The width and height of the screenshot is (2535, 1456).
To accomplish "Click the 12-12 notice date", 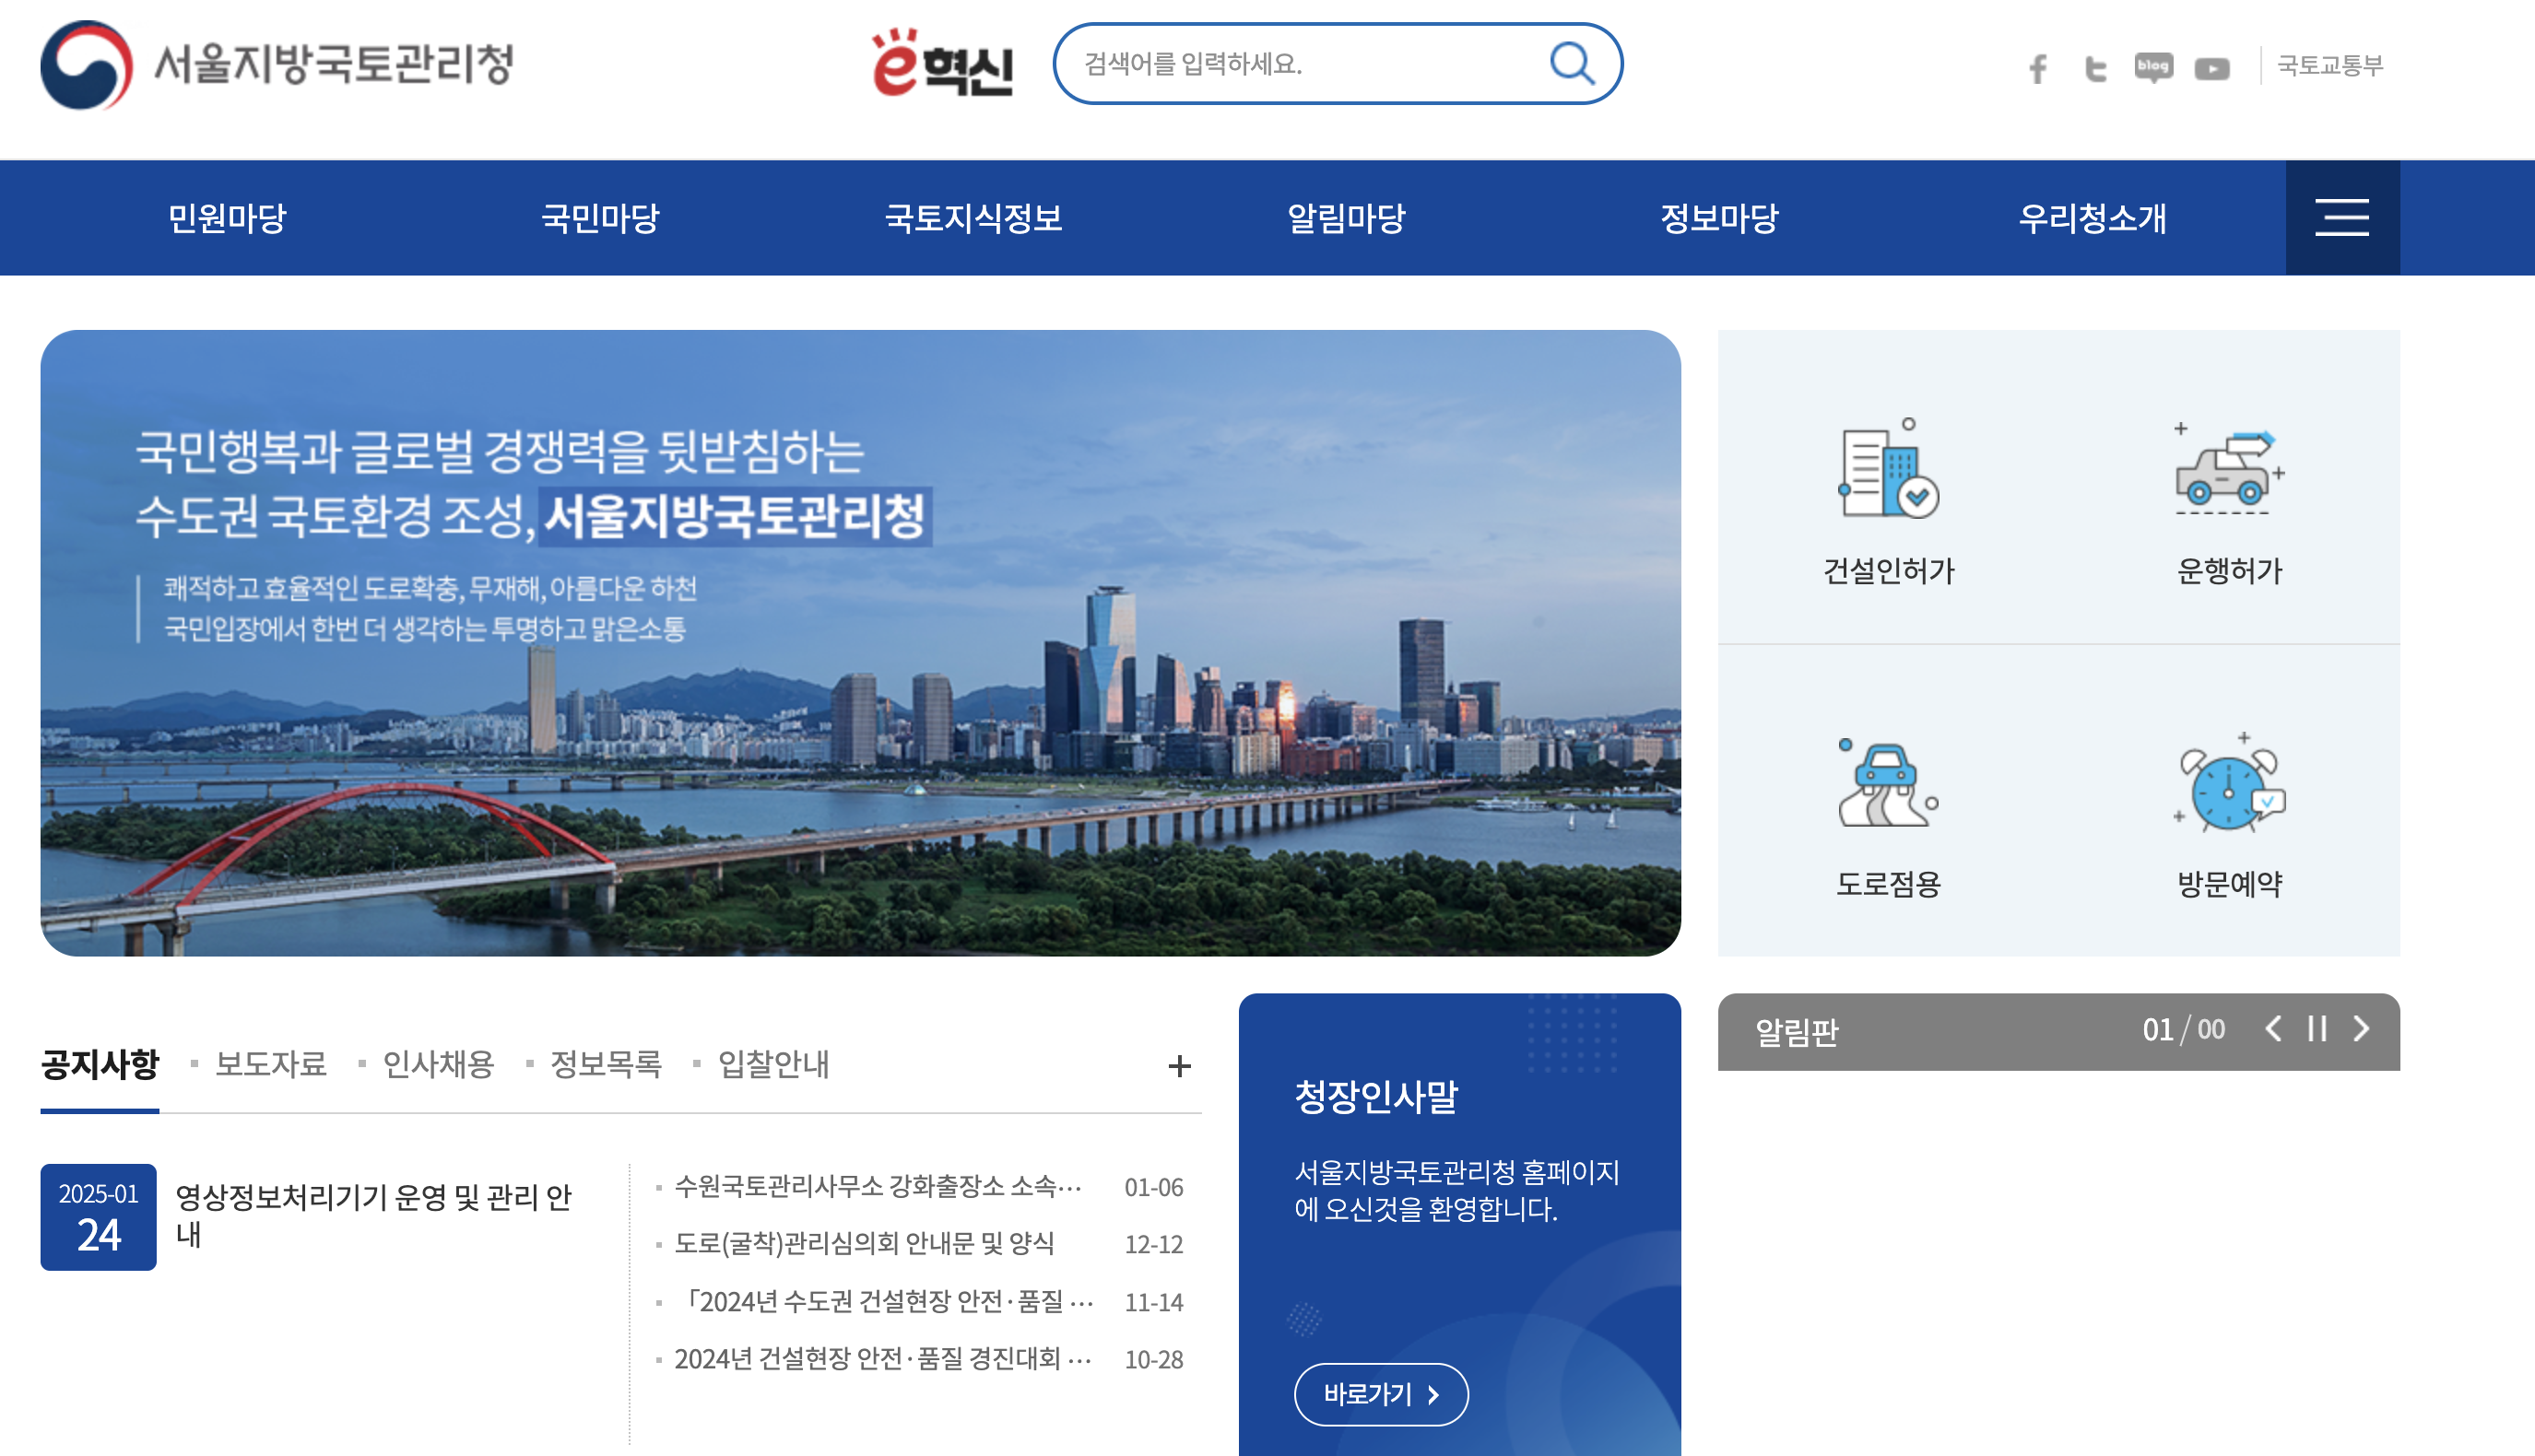I will [x=1154, y=1245].
